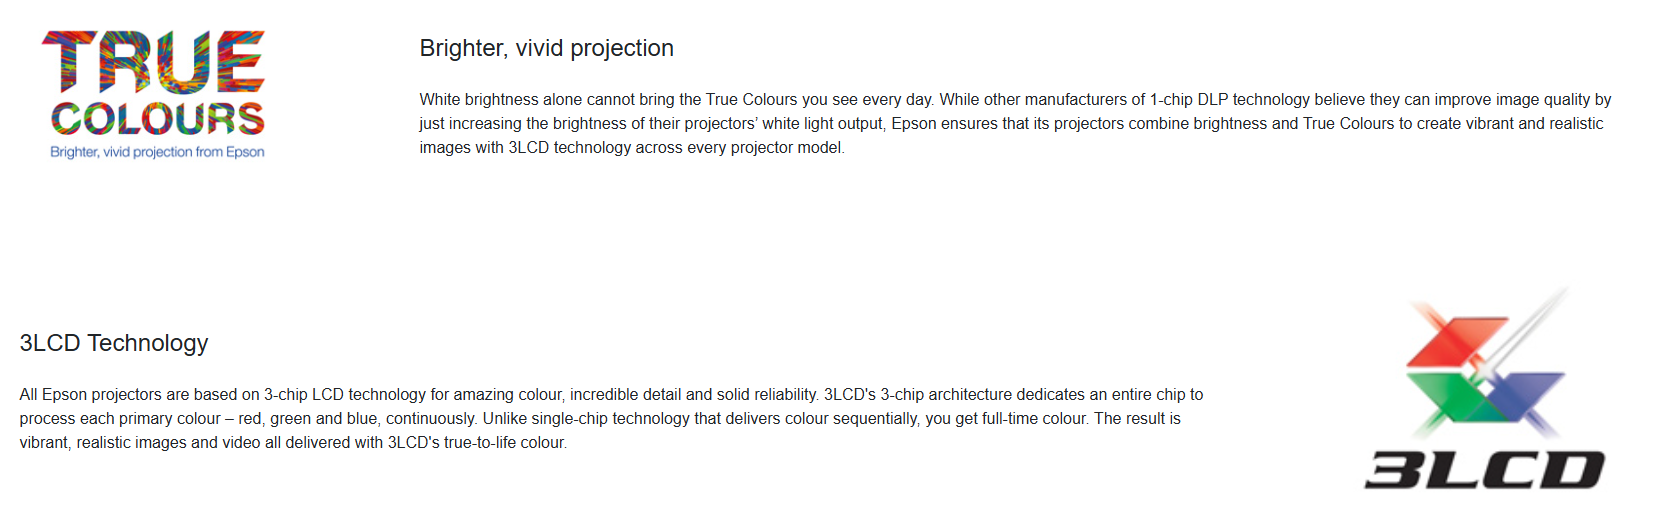1665x528 pixels.
Task: Click the "3LCD Technology" heading
Action: click(114, 343)
